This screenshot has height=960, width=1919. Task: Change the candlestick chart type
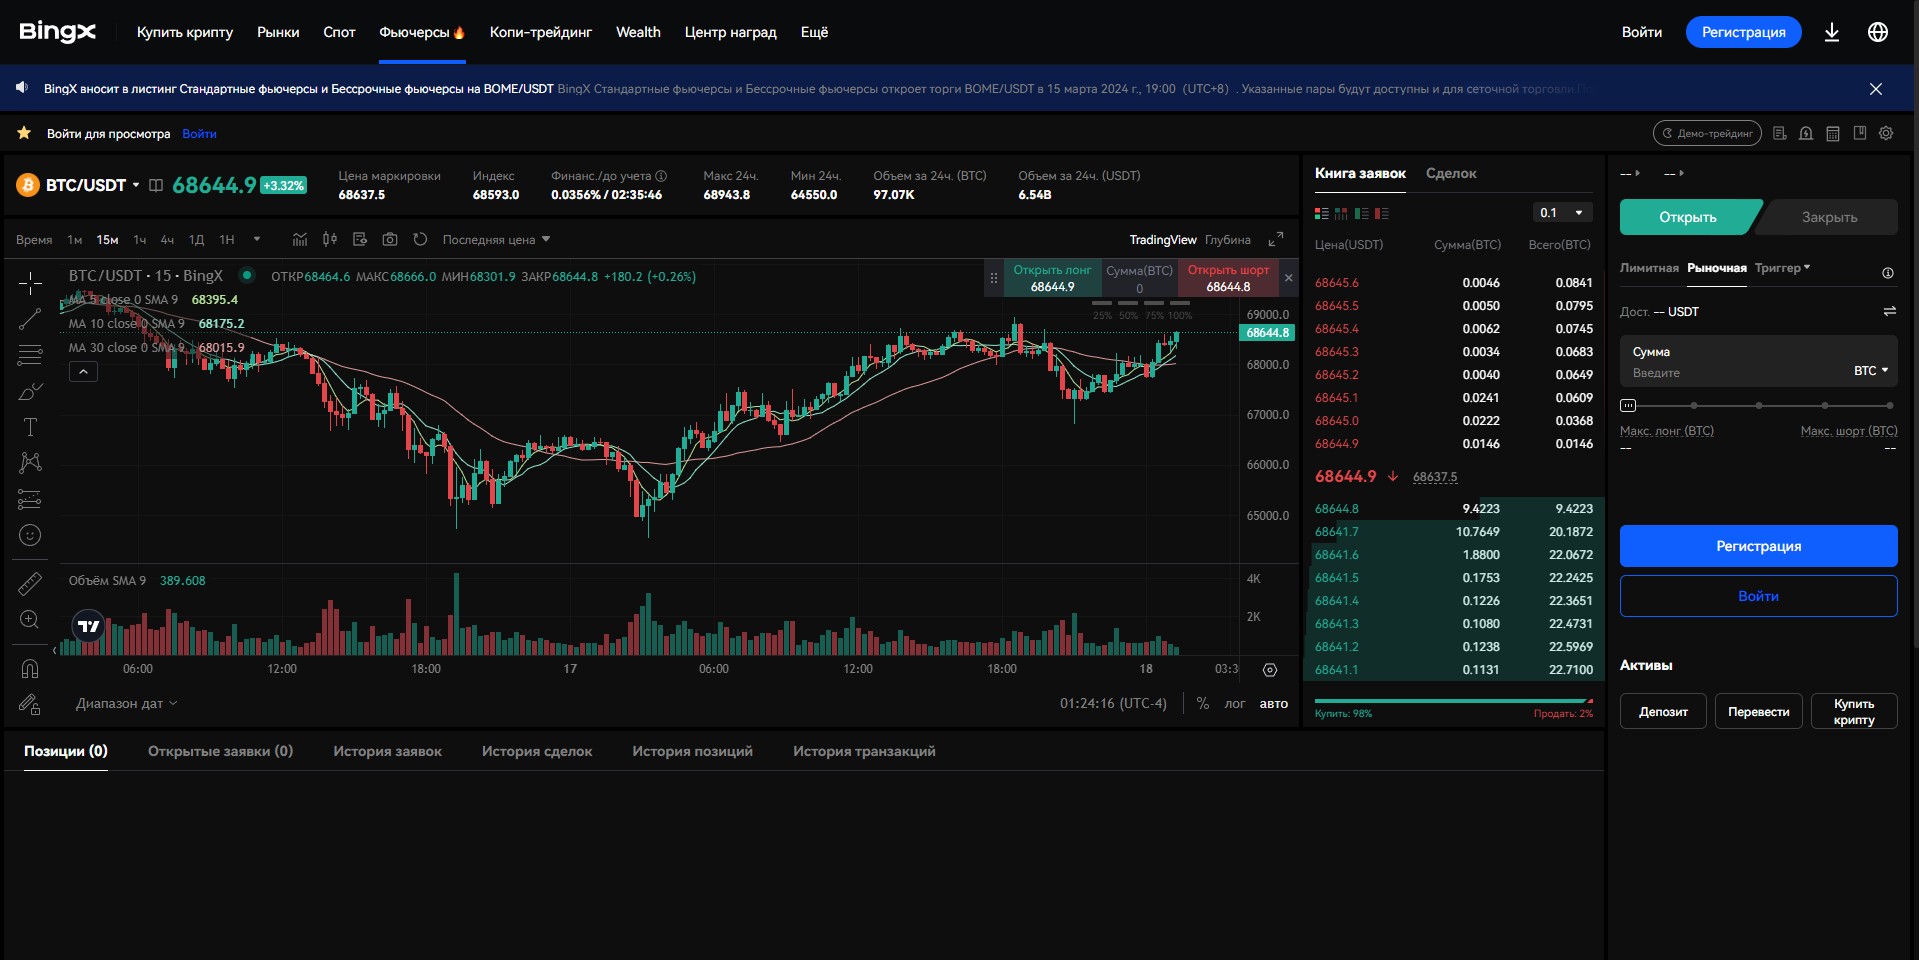(330, 240)
